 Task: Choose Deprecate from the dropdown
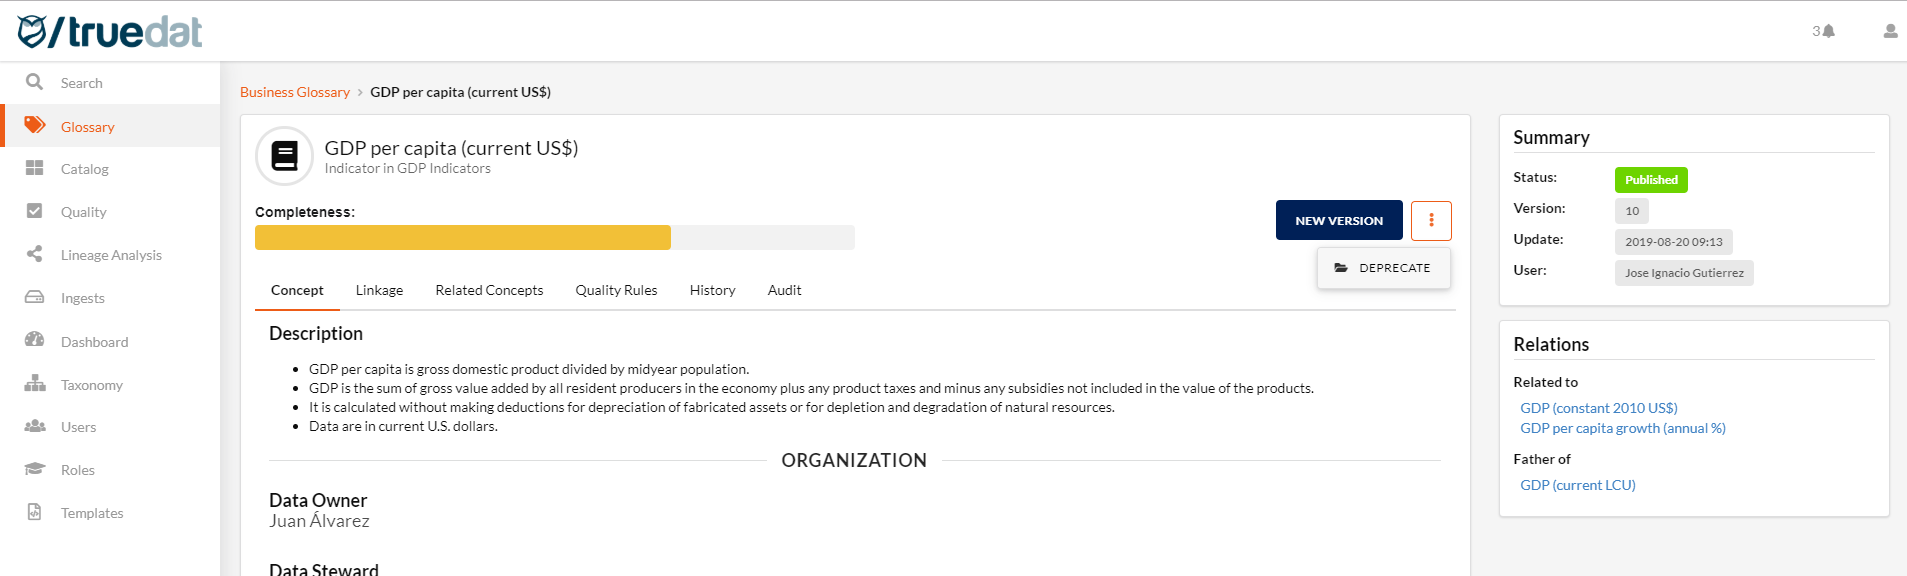pos(1383,268)
